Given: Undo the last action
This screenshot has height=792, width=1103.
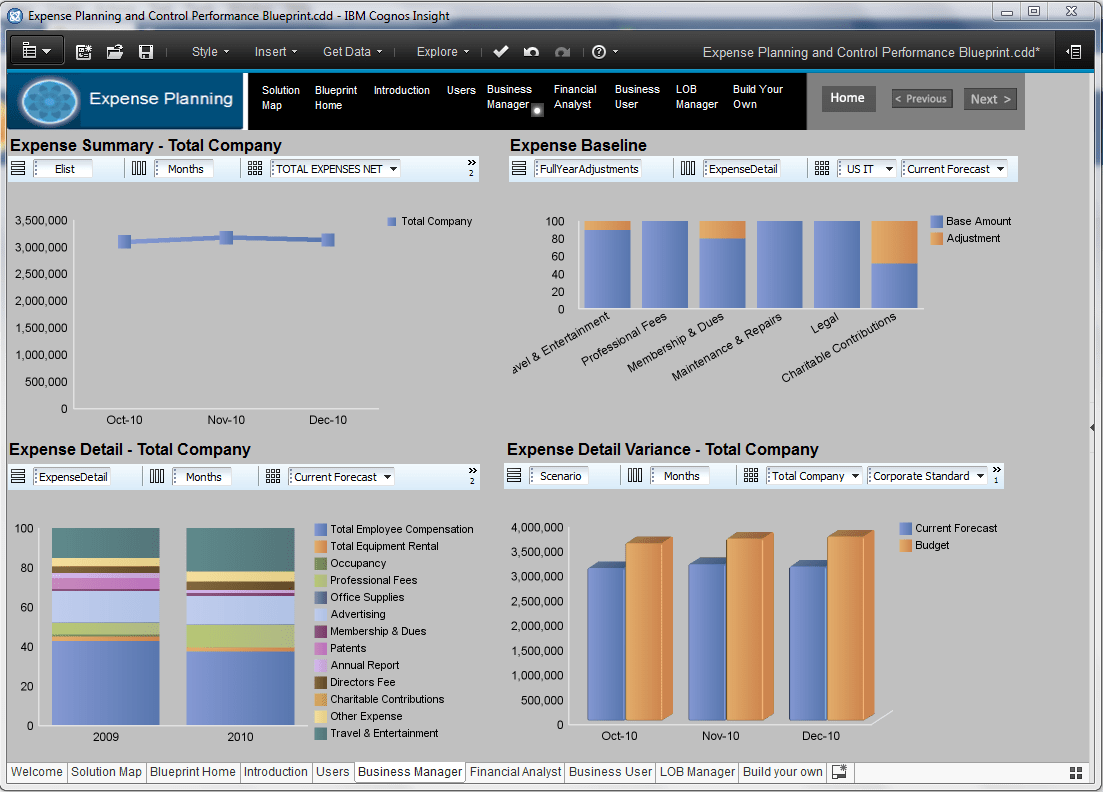Looking at the screenshot, I should [531, 52].
